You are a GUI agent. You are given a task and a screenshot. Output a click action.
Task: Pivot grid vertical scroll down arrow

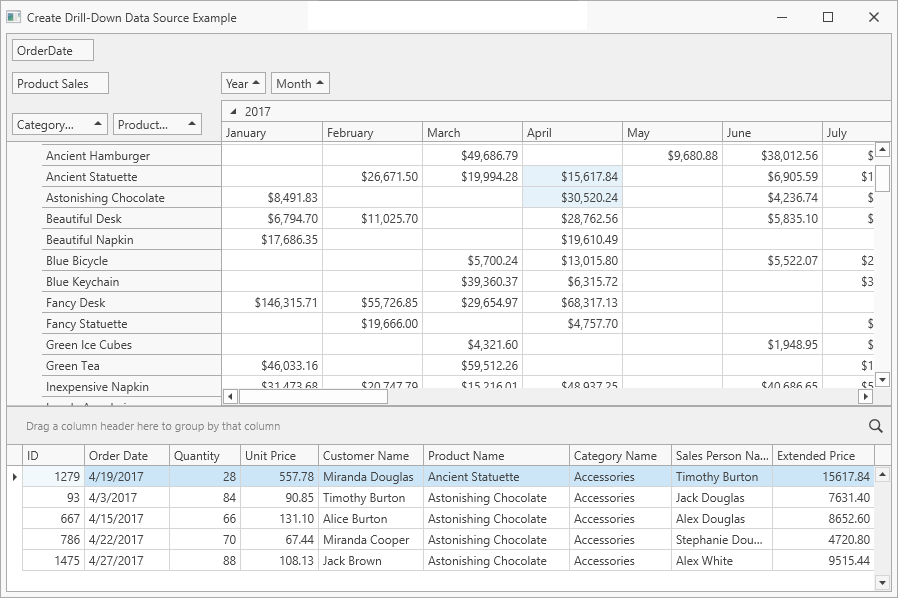point(883,379)
